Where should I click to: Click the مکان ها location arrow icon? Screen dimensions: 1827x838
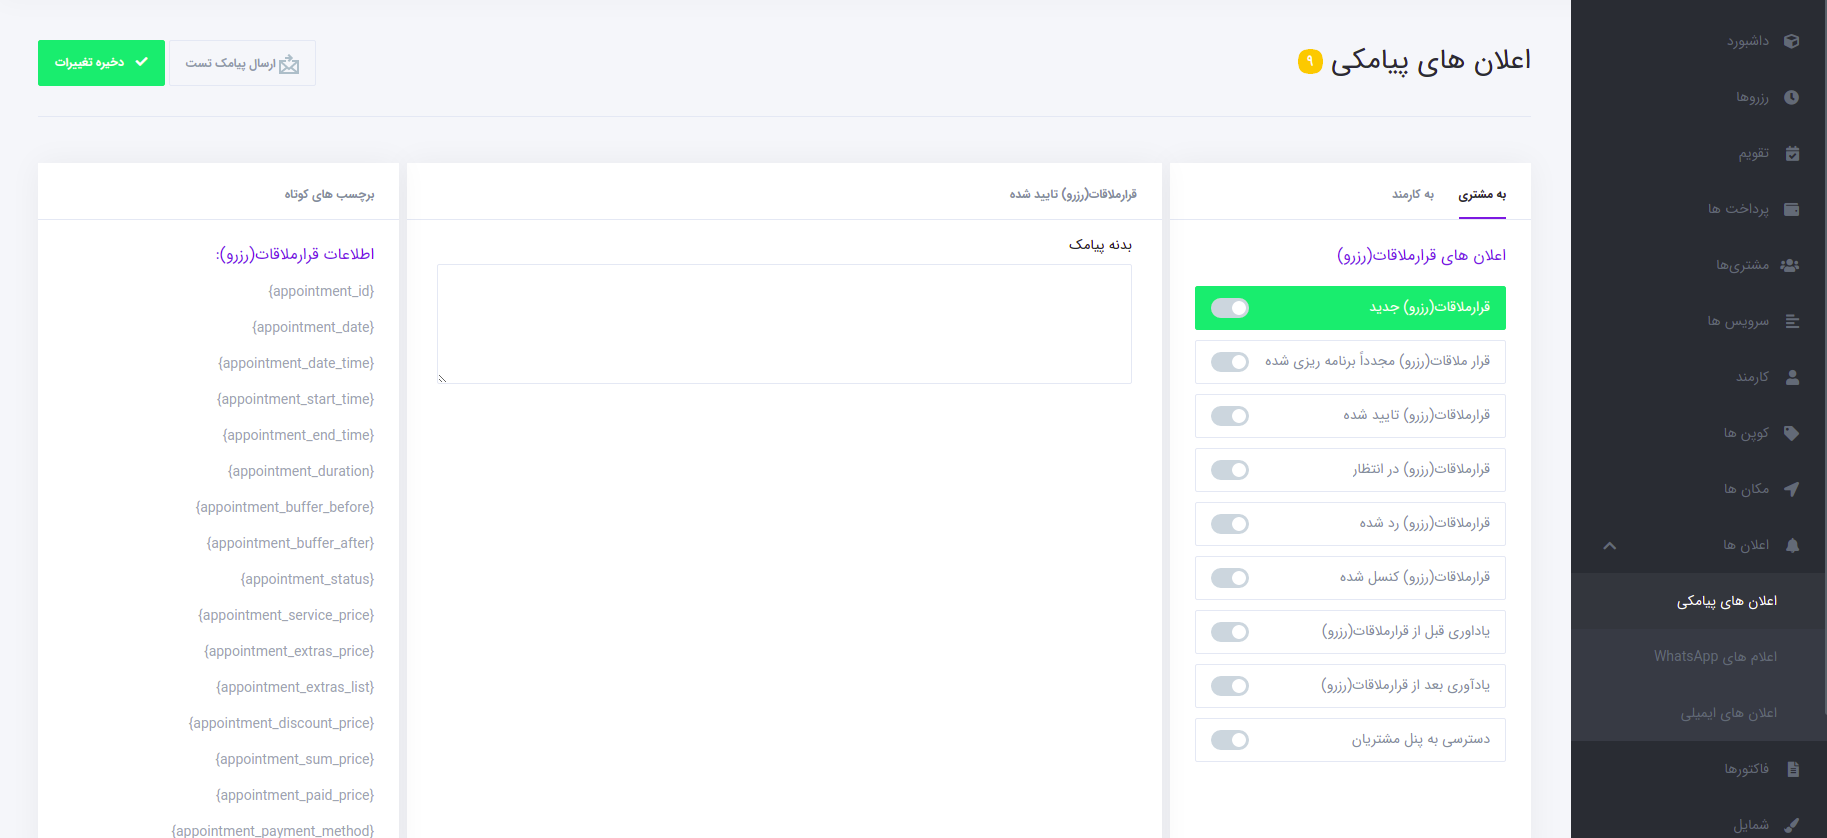[1792, 489]
